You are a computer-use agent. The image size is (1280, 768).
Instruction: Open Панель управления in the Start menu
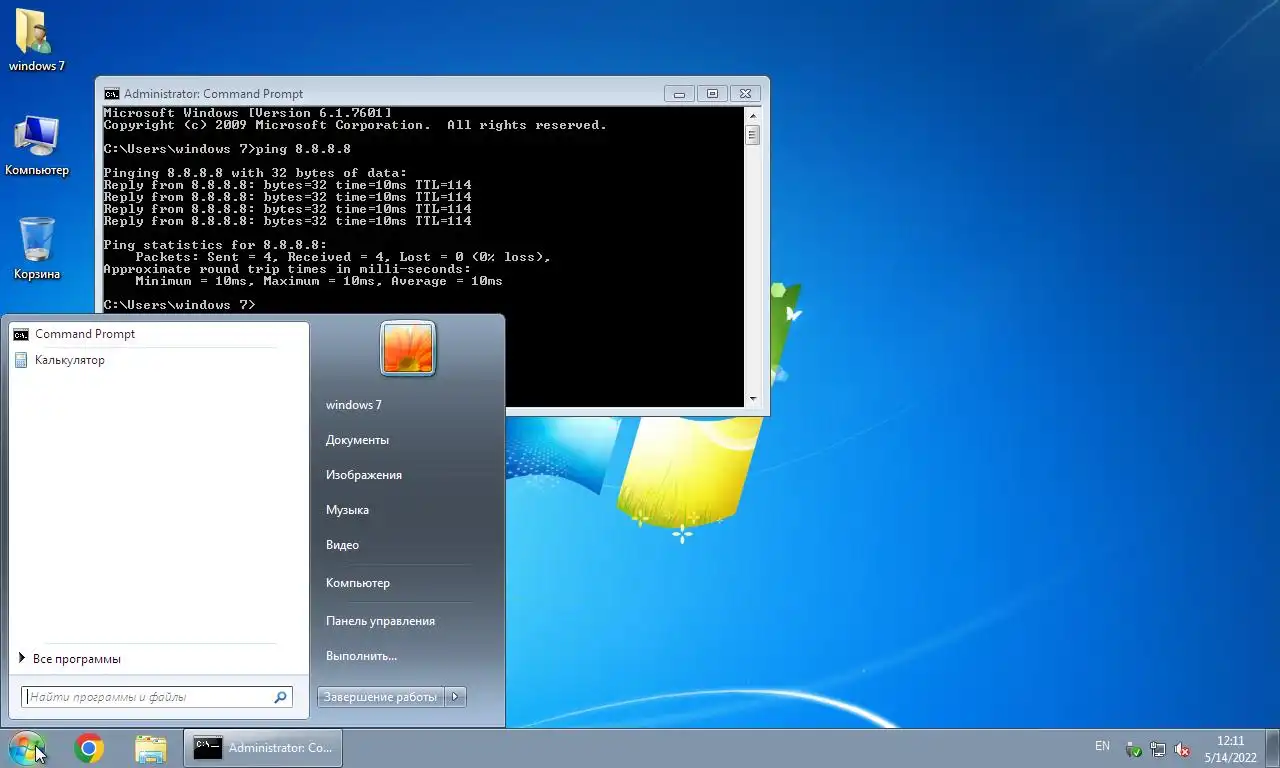380,621
